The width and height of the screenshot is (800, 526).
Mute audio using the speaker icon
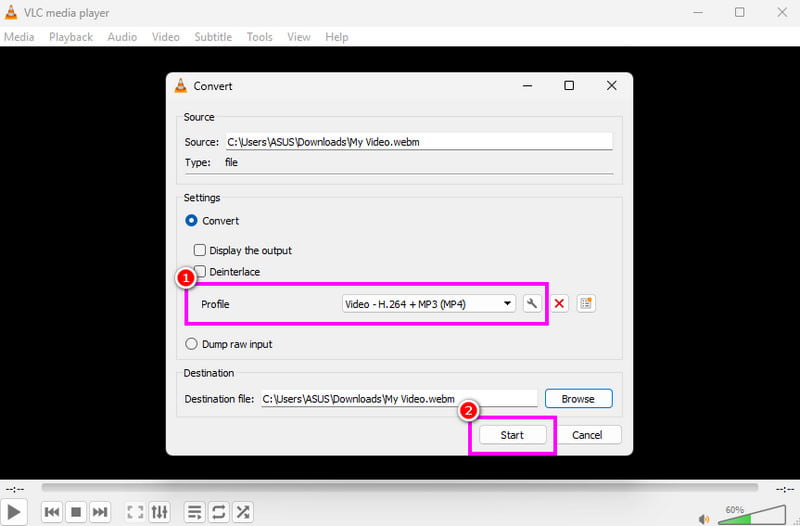pos(704,518)
